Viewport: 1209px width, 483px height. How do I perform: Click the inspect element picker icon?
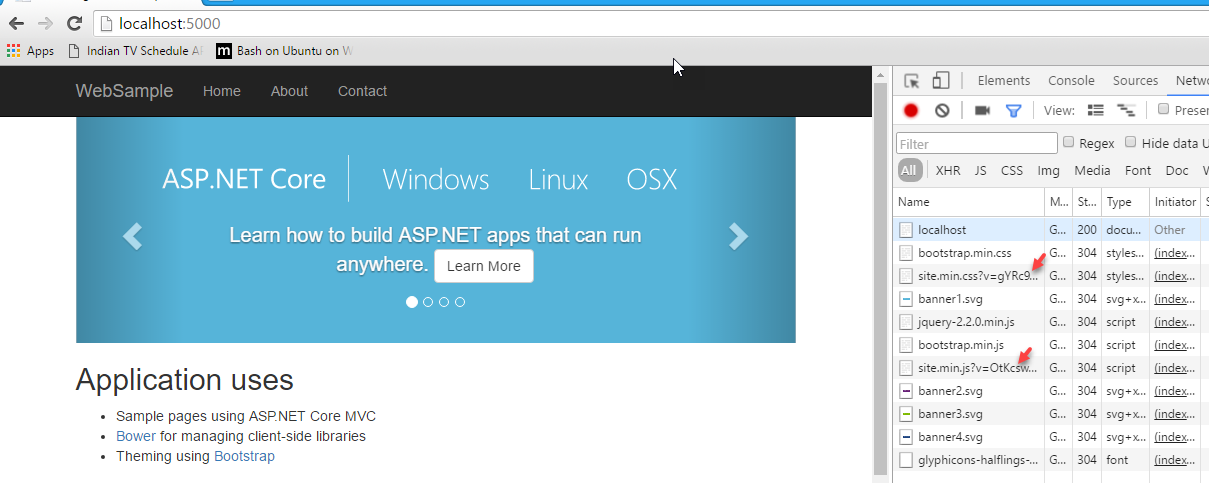[911, 81]
